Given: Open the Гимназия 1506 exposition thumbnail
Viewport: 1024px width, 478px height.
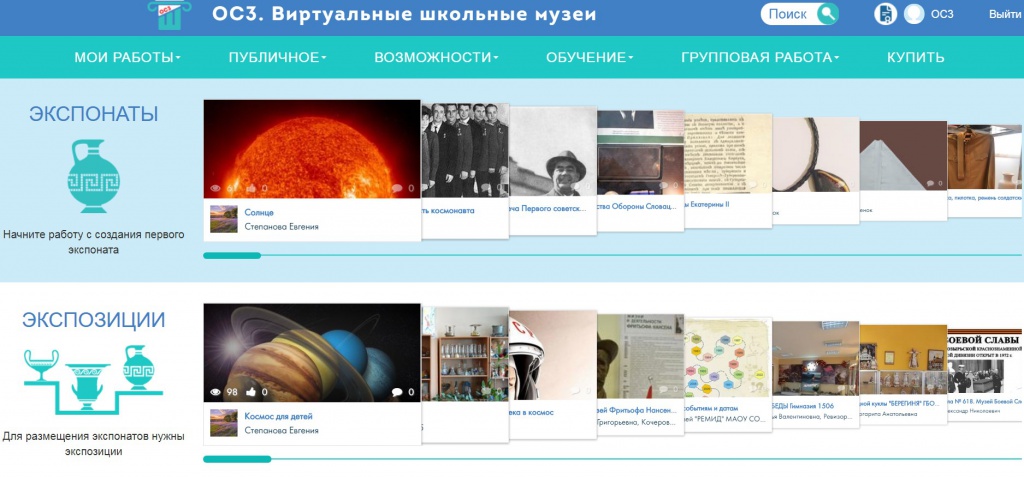Looking at the screenshot, I should pyautogui.click(x=816, y=358).
